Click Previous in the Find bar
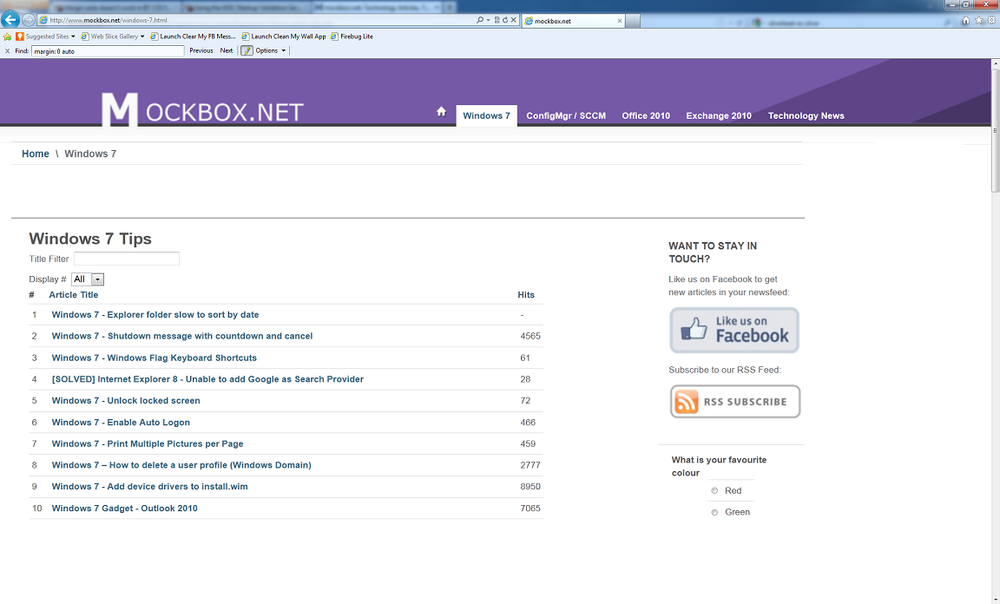 201,50
